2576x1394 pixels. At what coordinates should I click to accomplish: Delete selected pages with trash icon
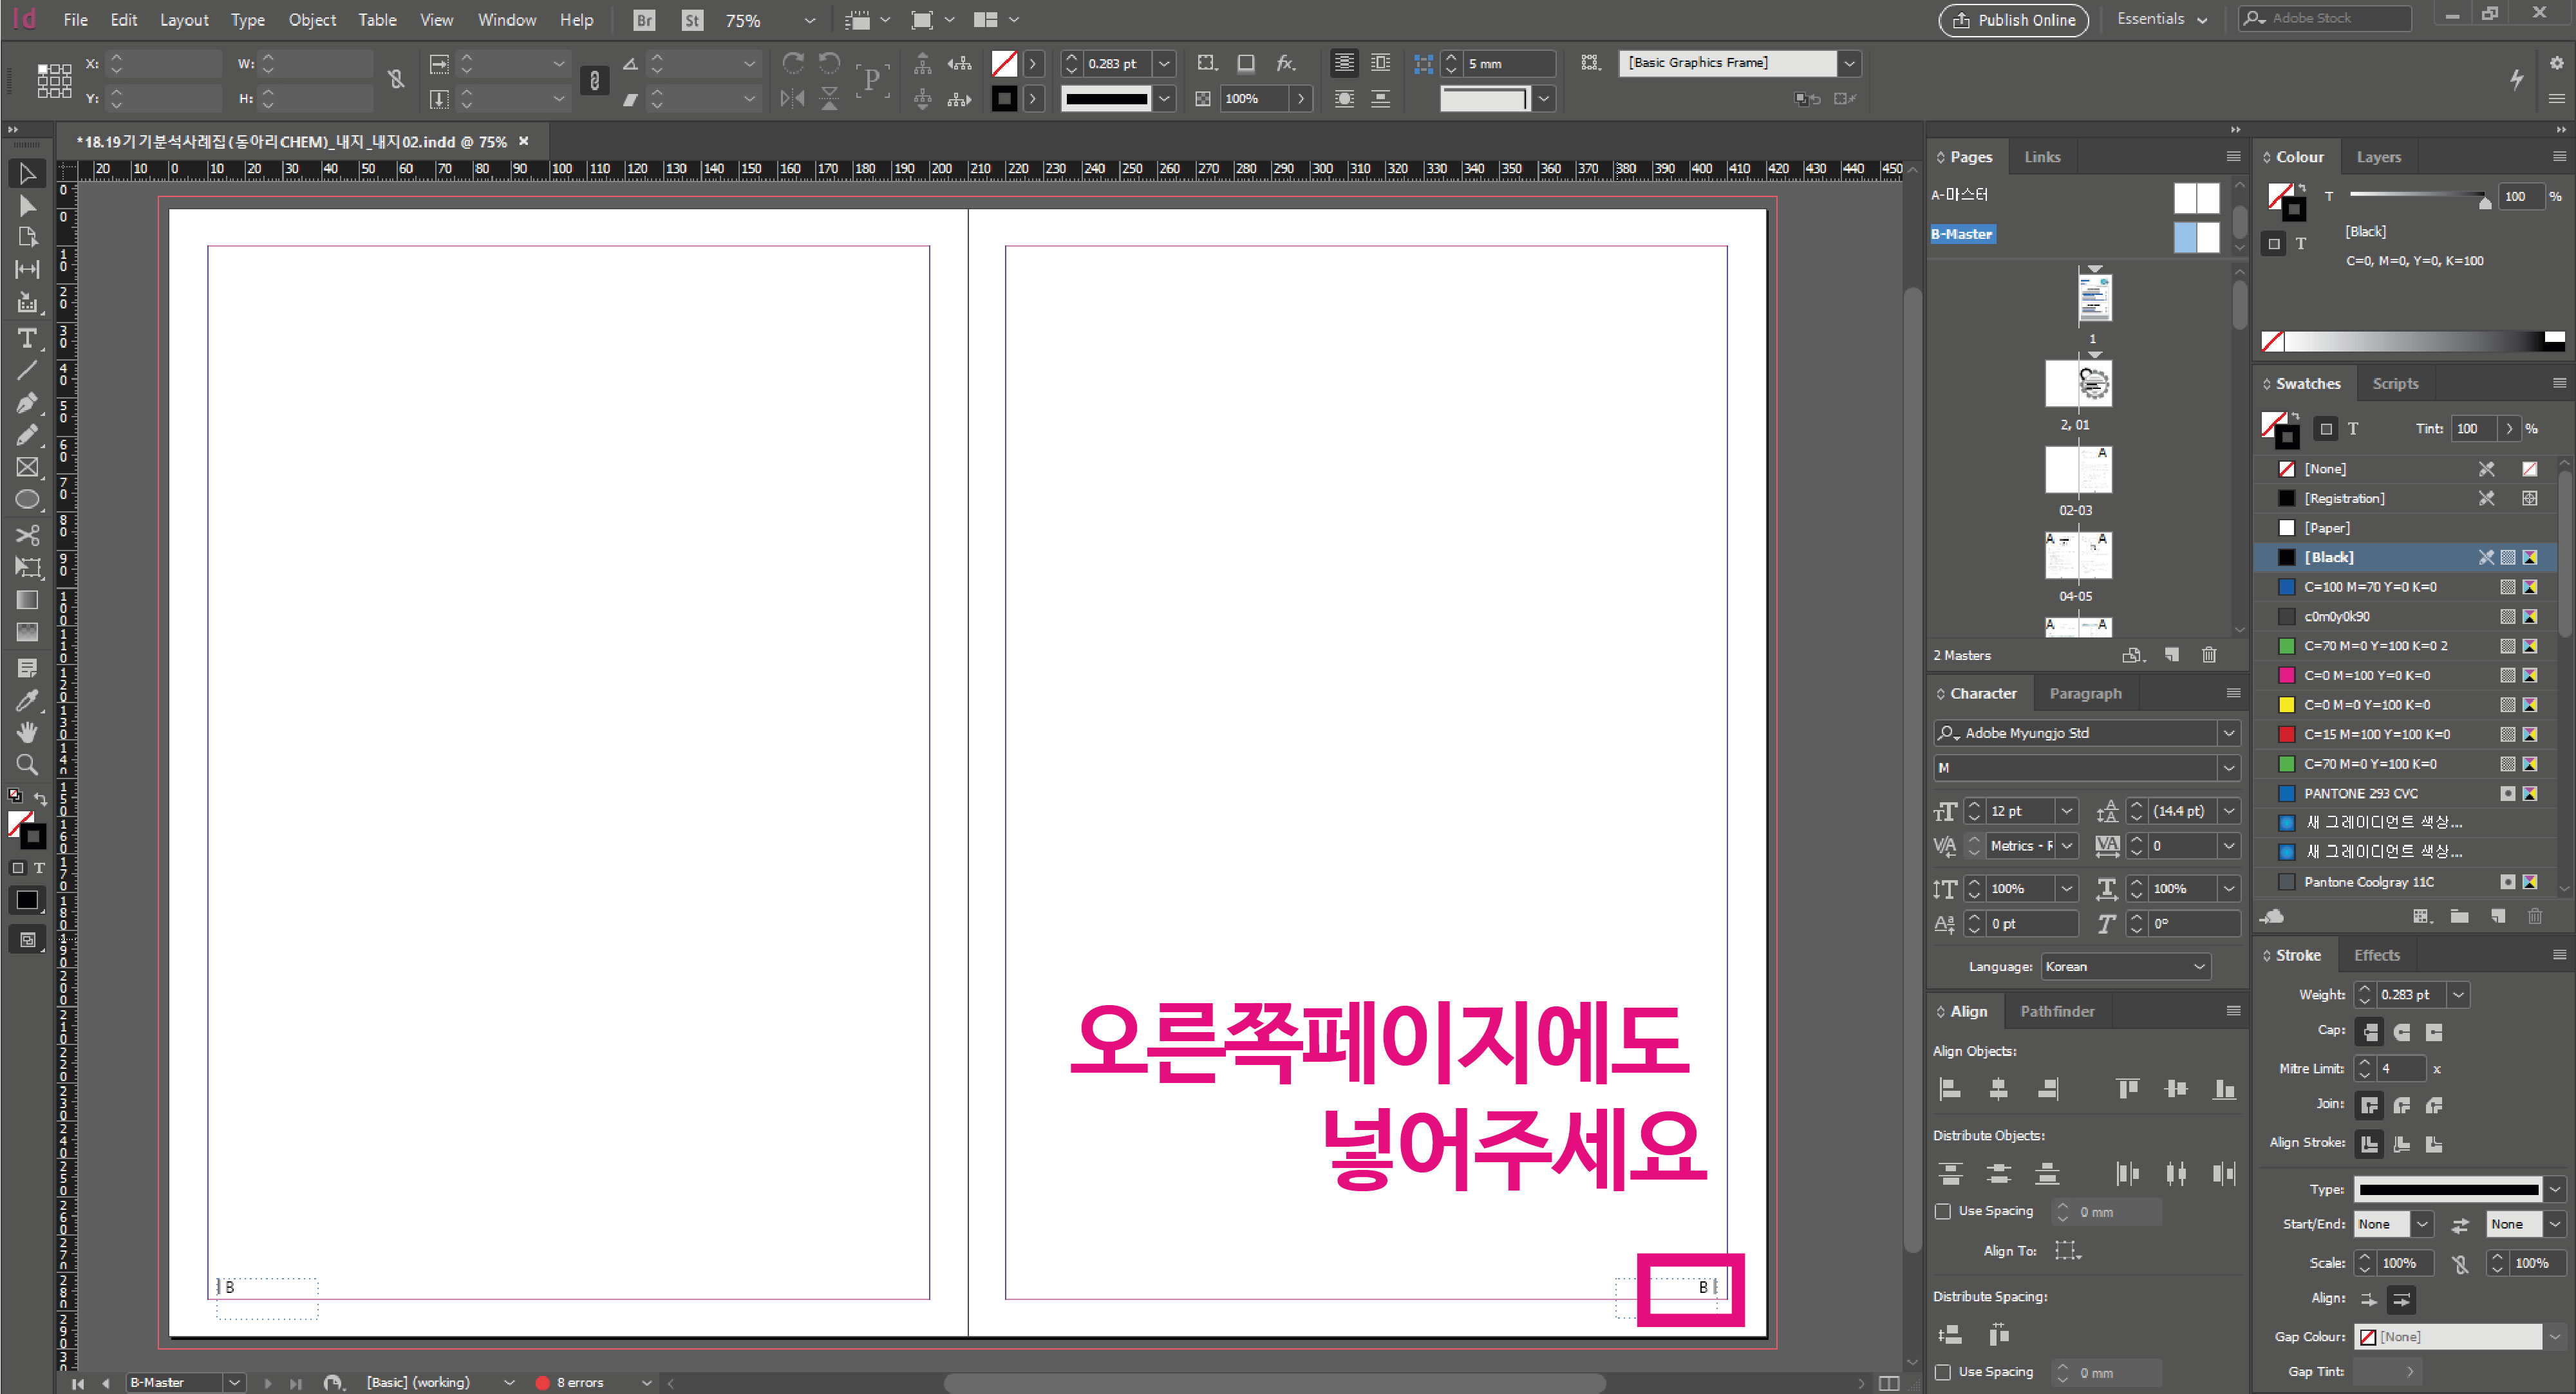point(2209,655)
